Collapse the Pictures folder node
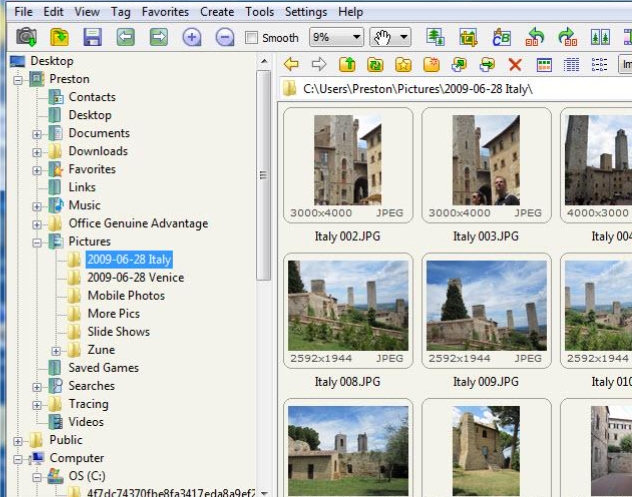 [x=37, y=243]
